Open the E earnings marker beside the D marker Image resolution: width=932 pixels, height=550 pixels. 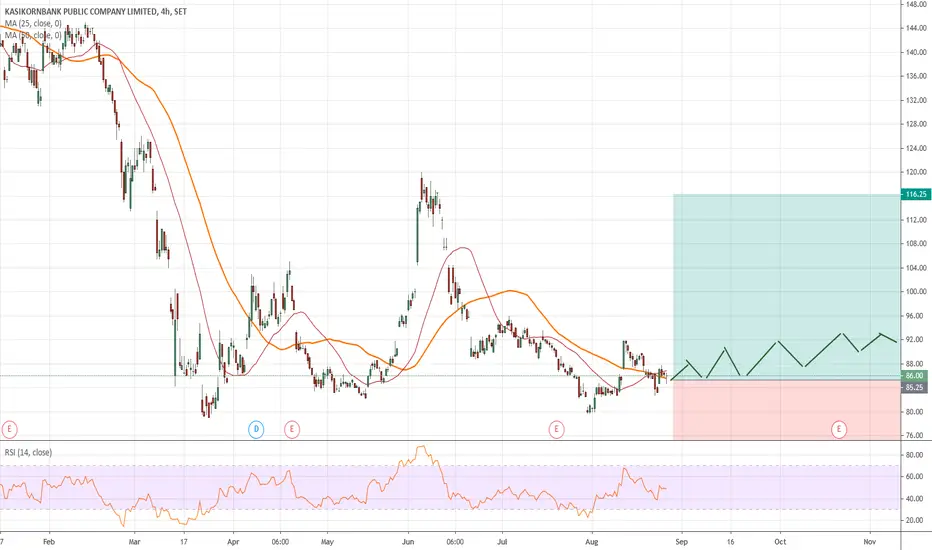(x=292, y=429)
